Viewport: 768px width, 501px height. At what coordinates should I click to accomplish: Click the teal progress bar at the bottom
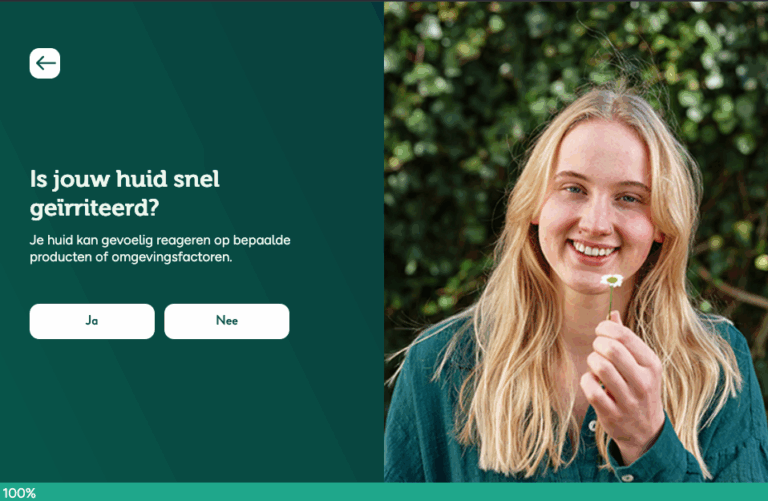click(x=384, y=492)
